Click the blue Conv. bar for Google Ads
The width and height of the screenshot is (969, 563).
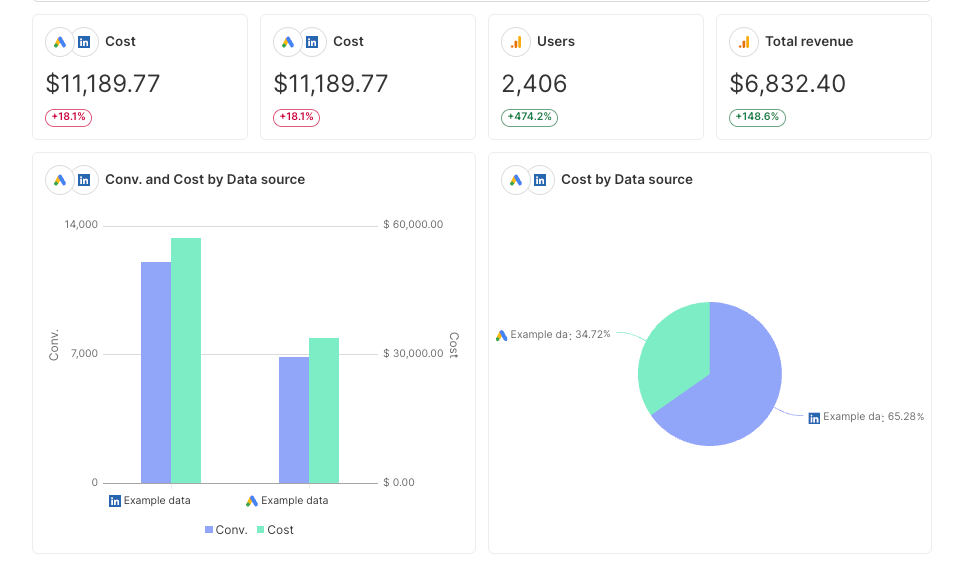[x=293, y=420]
